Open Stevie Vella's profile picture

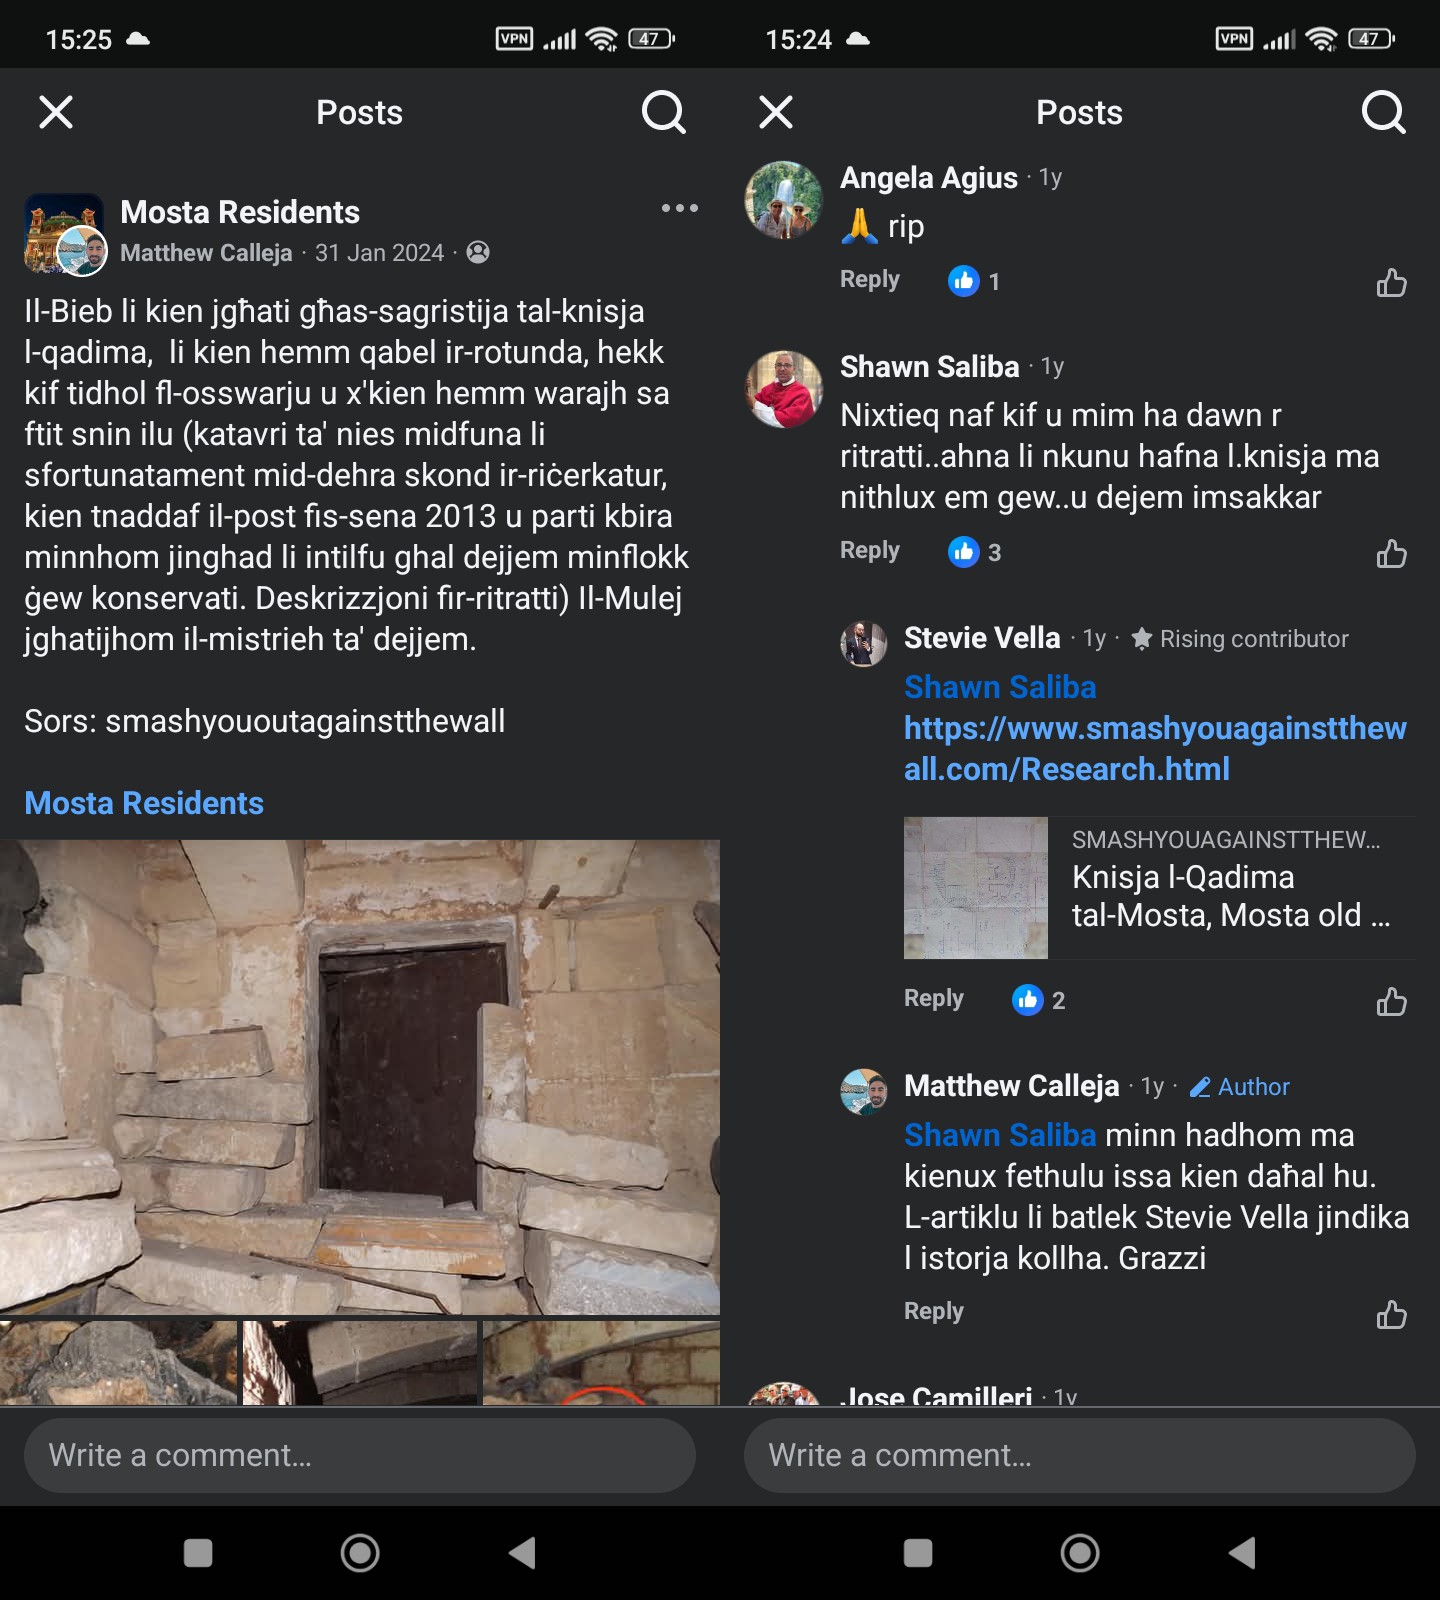[x=864, y=643]
